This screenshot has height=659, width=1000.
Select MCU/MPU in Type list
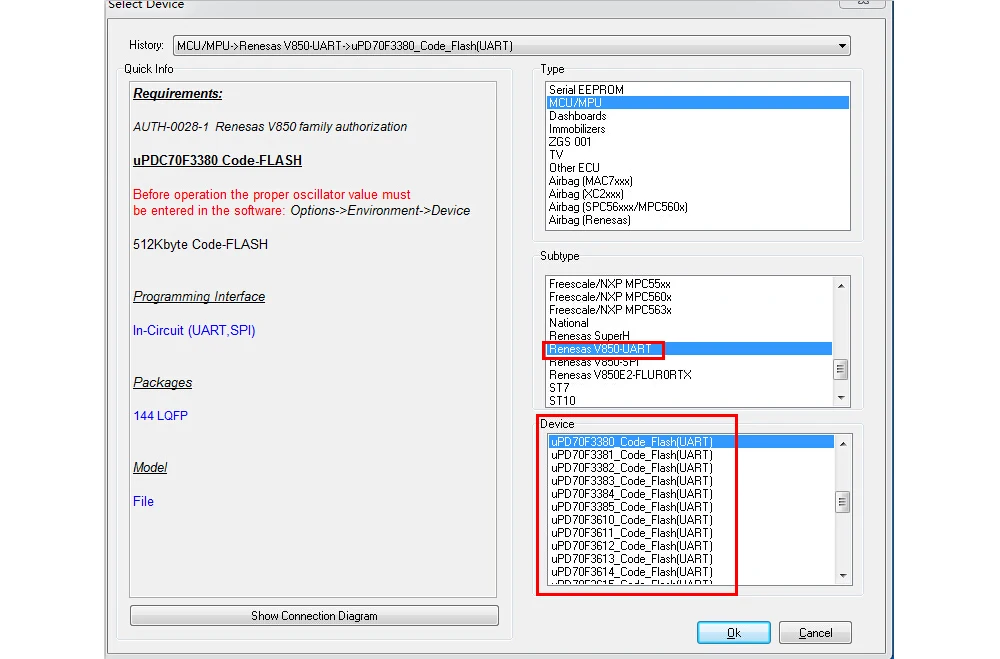click(x=697, y=103)
